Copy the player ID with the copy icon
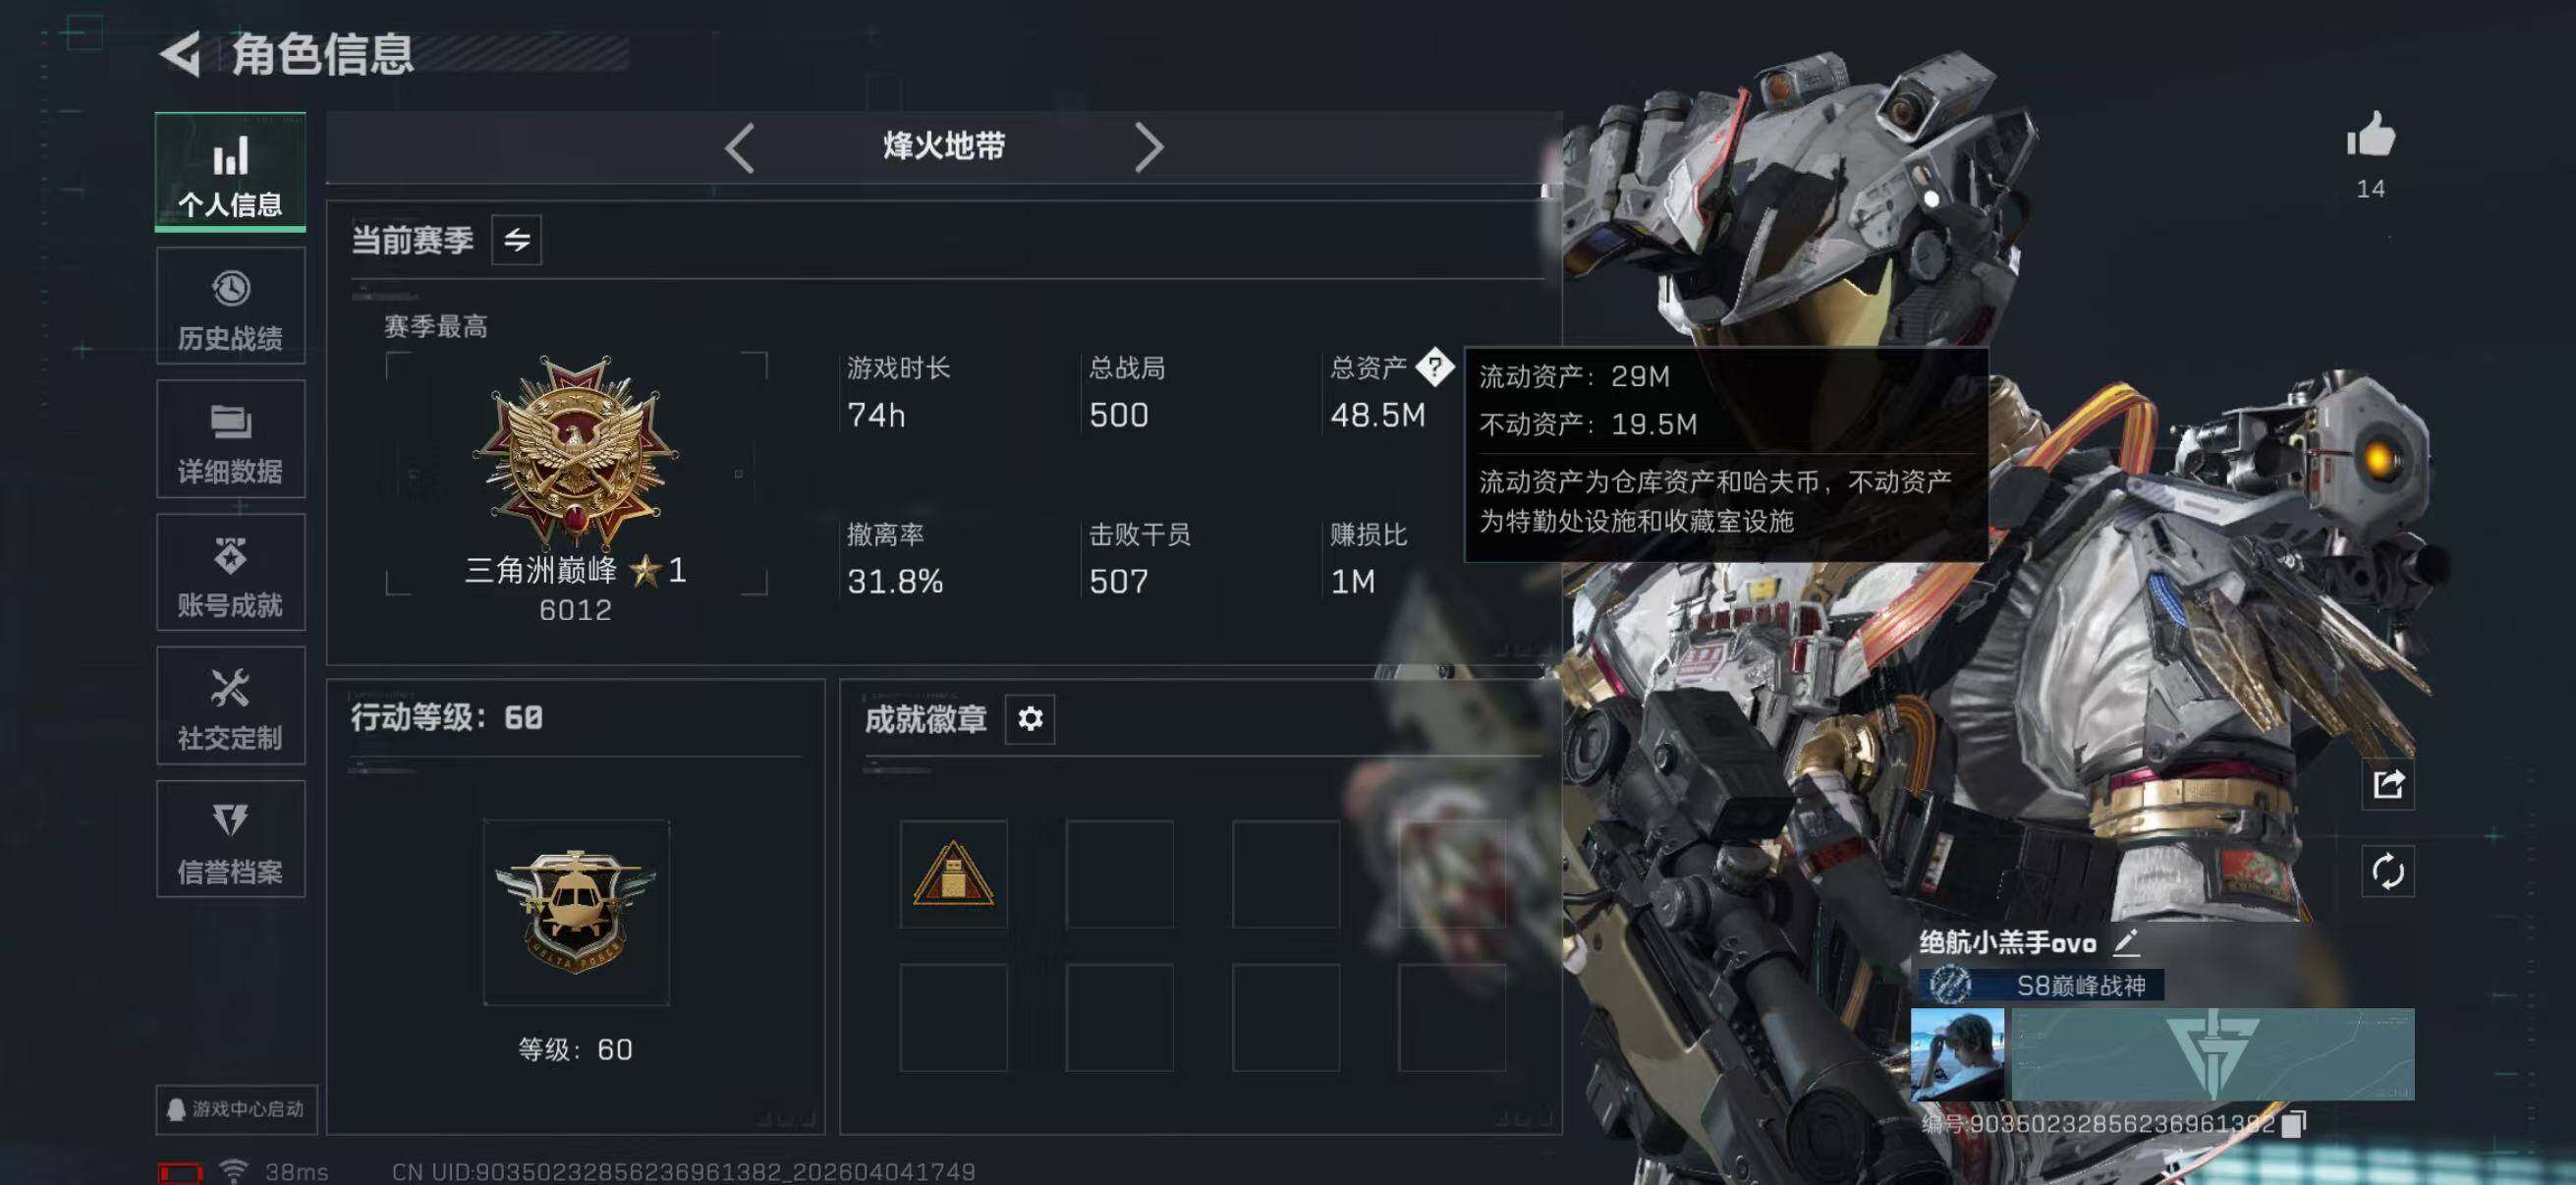 (x=2293, y=1124)
